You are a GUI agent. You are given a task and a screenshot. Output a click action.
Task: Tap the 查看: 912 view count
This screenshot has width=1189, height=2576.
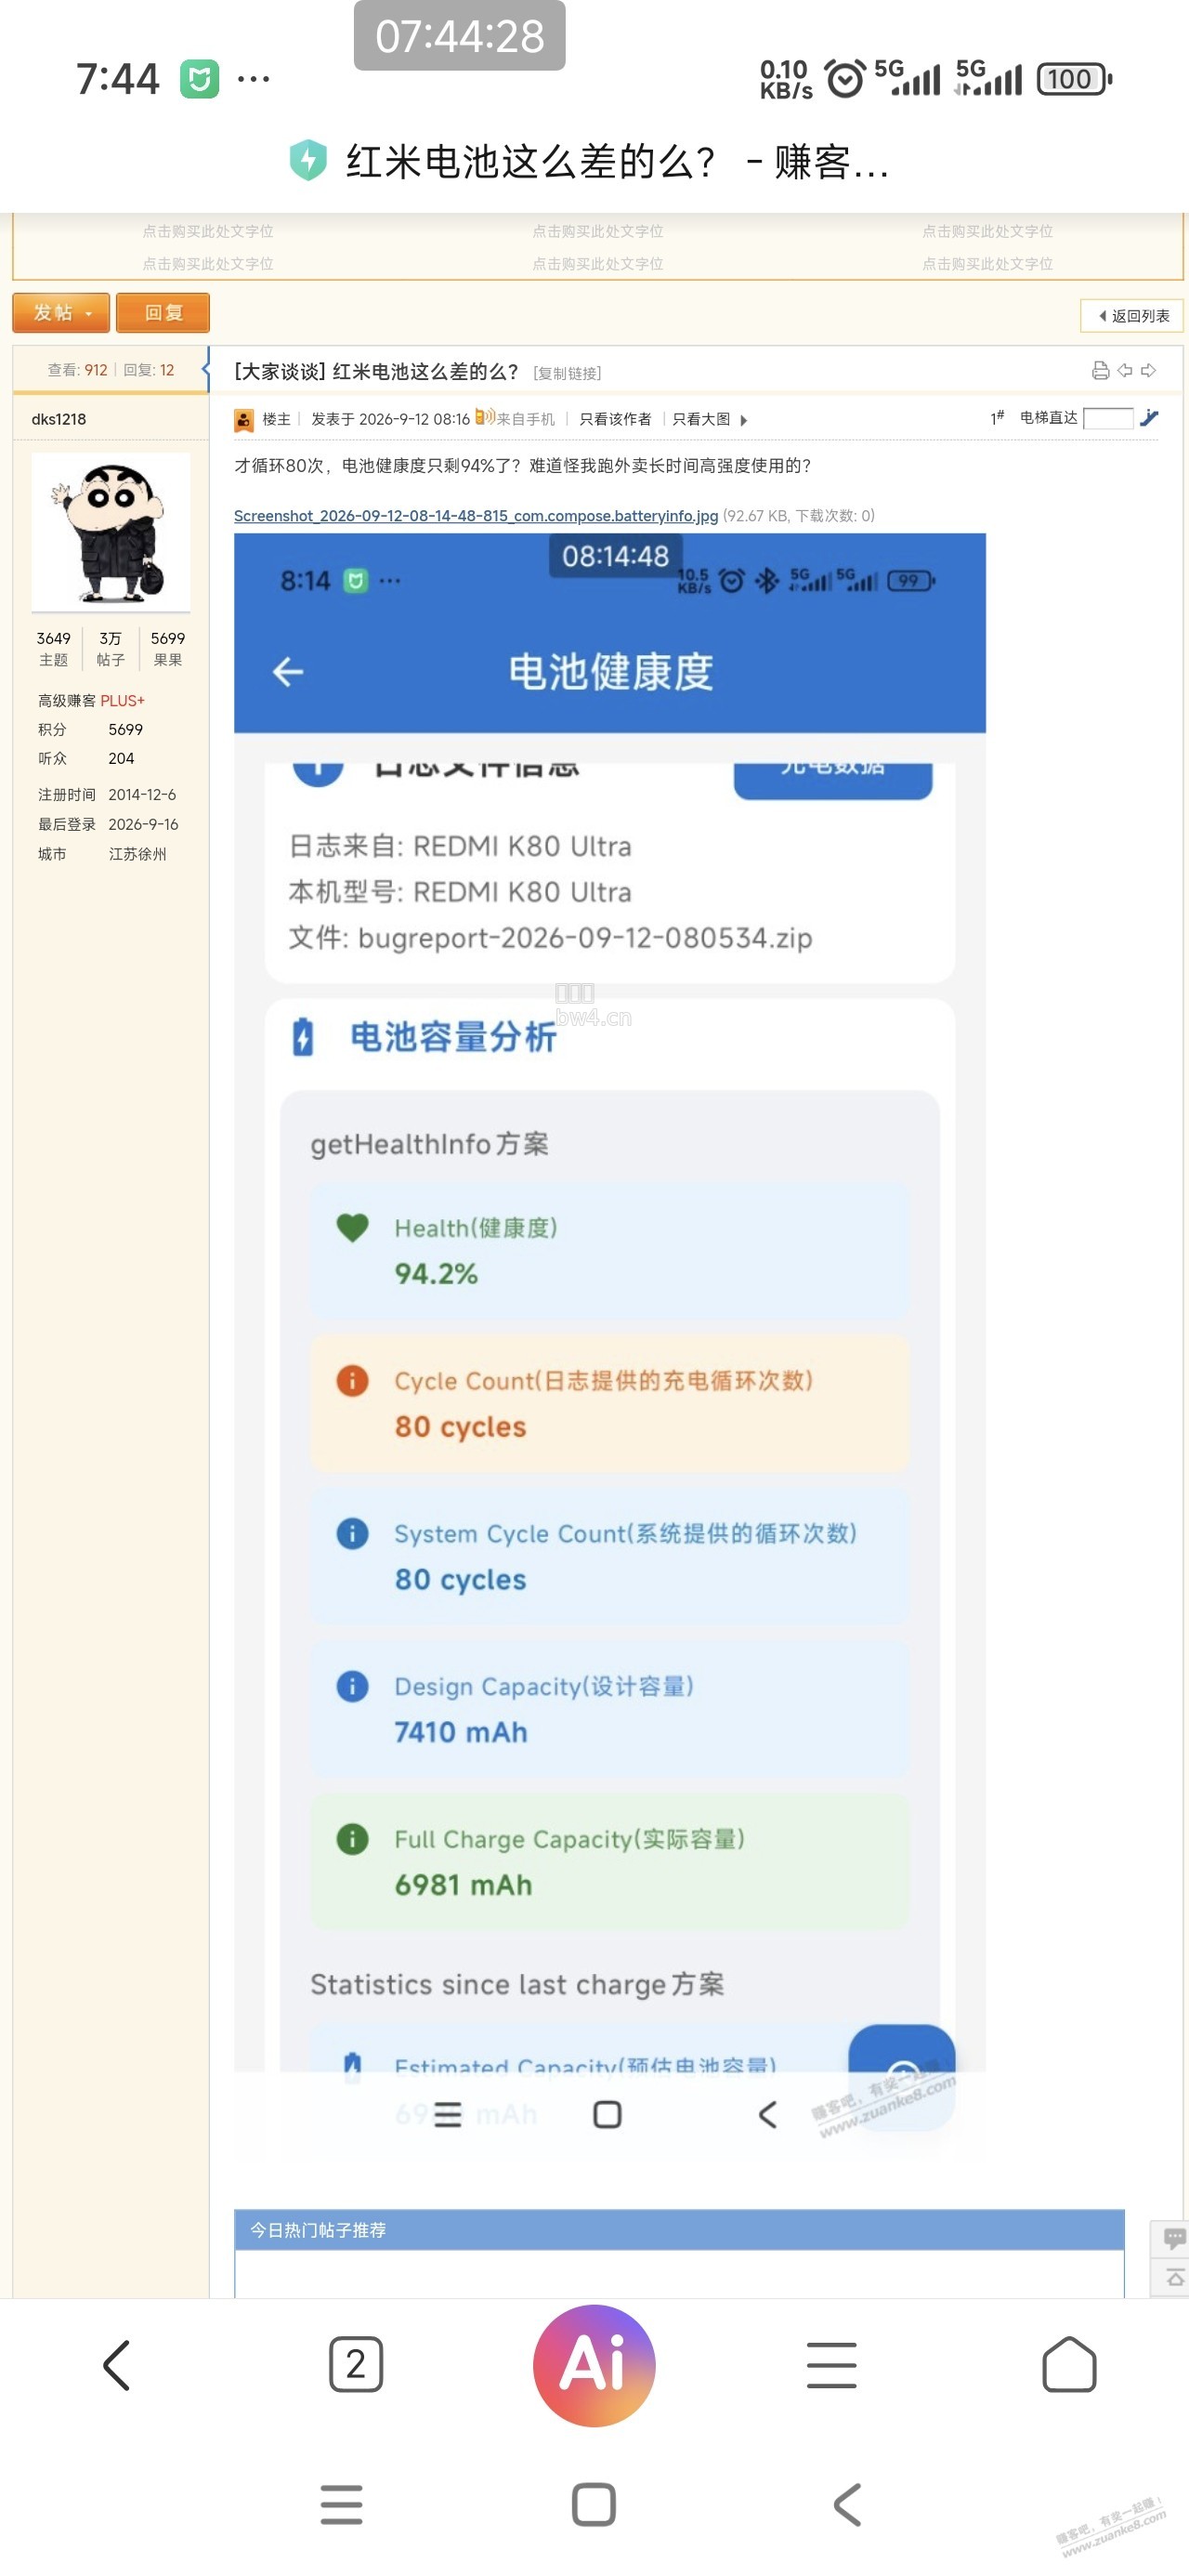tap(77, 370)
